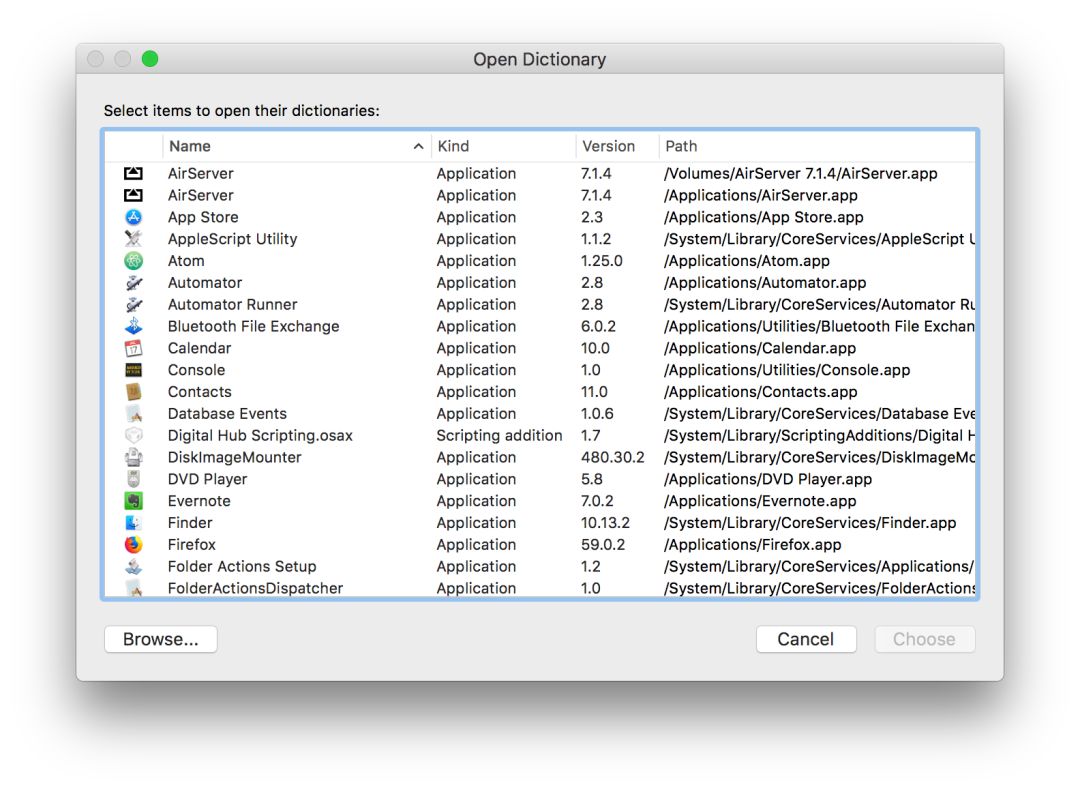The image size is (1080, 790).
Task: Select 'Bluetooth File Exchange' entry
Action: click(253, 326)
